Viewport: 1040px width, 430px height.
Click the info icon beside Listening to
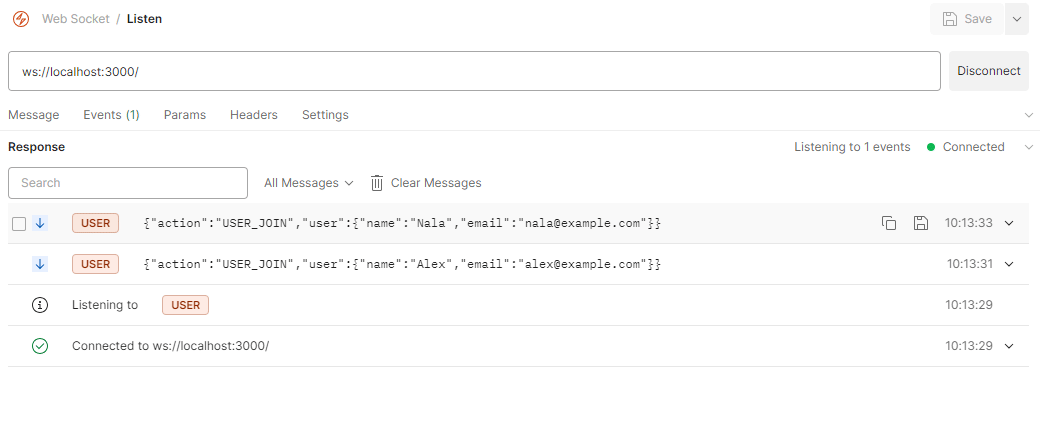40,305
